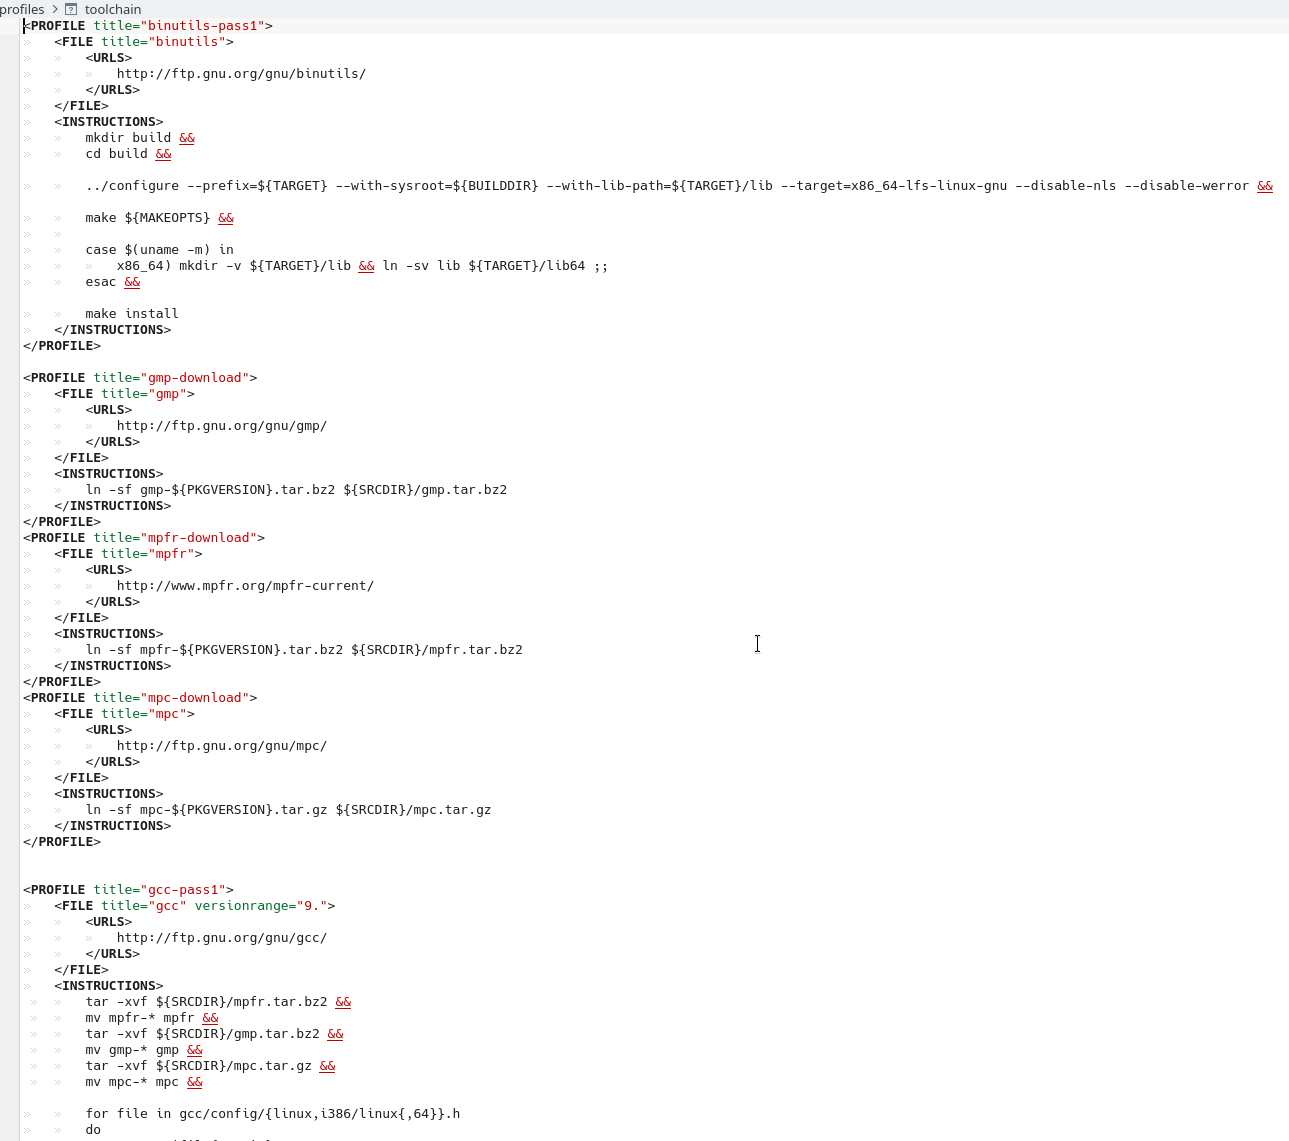
Task: Click "tar -xvf ${SRCDIR}/mpc.tar.gz &&" line
Action: point(210,1066)
